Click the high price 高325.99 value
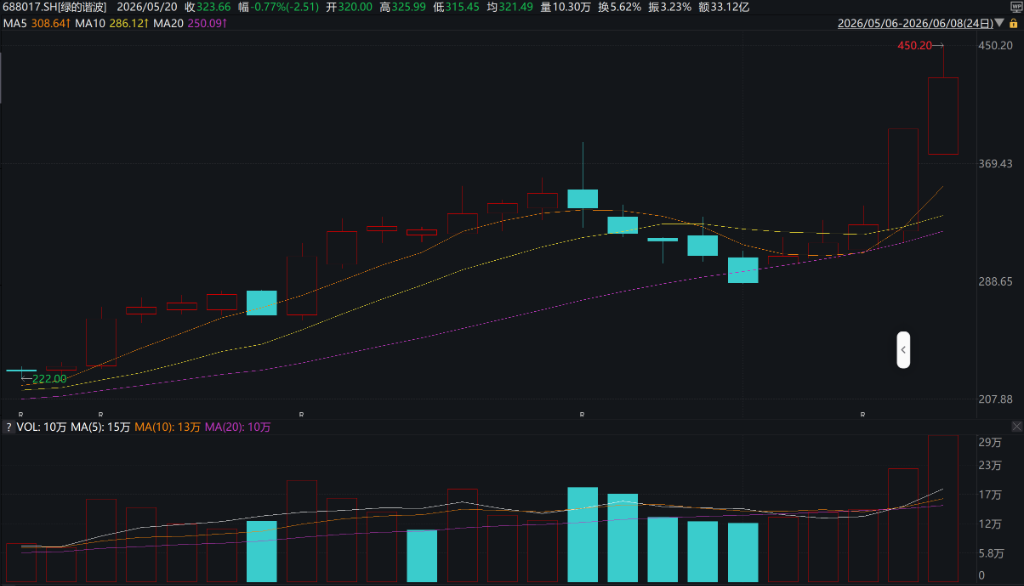 click(x=402, y=7)
